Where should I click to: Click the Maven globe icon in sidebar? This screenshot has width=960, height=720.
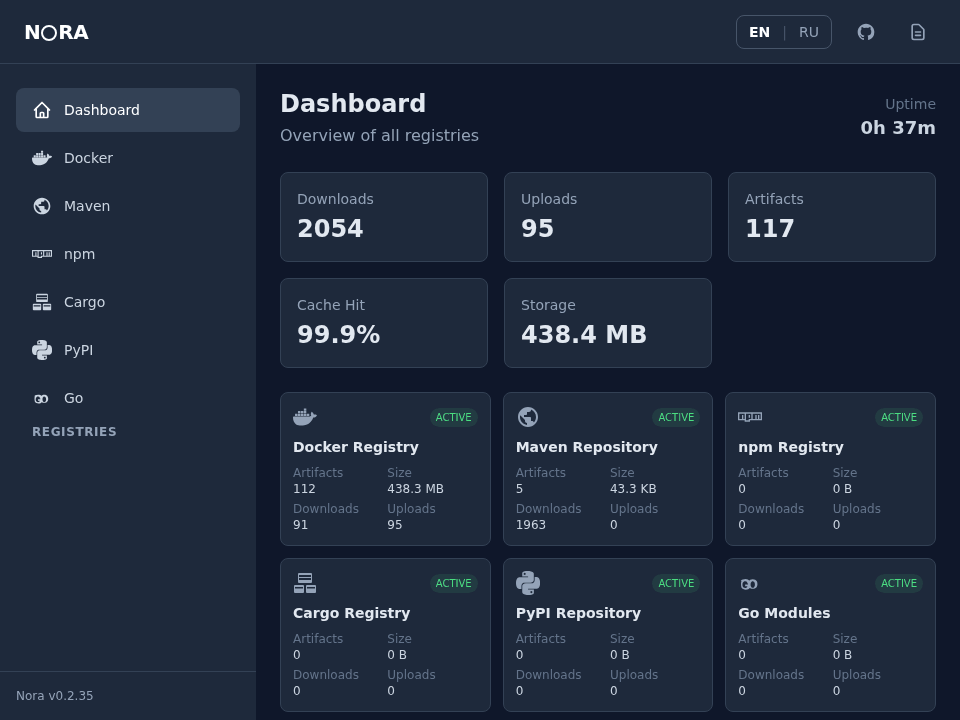coord(42,206)
